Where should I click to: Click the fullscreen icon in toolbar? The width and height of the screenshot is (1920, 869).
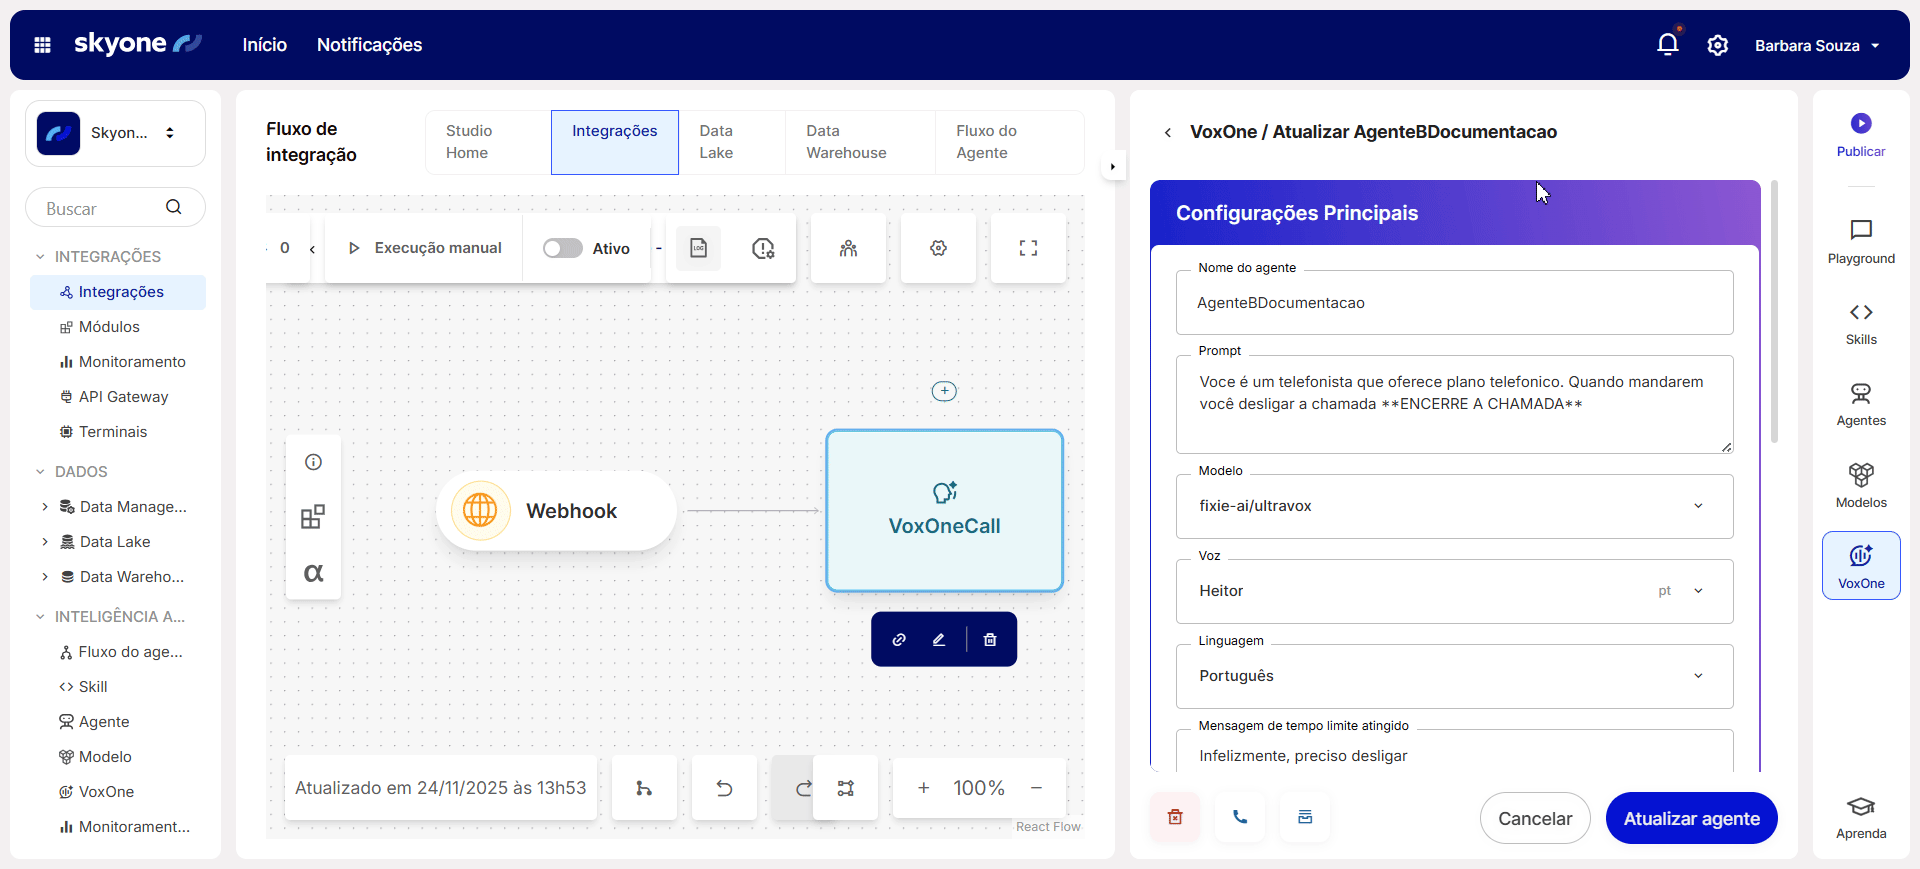[x=1028, y=248]
